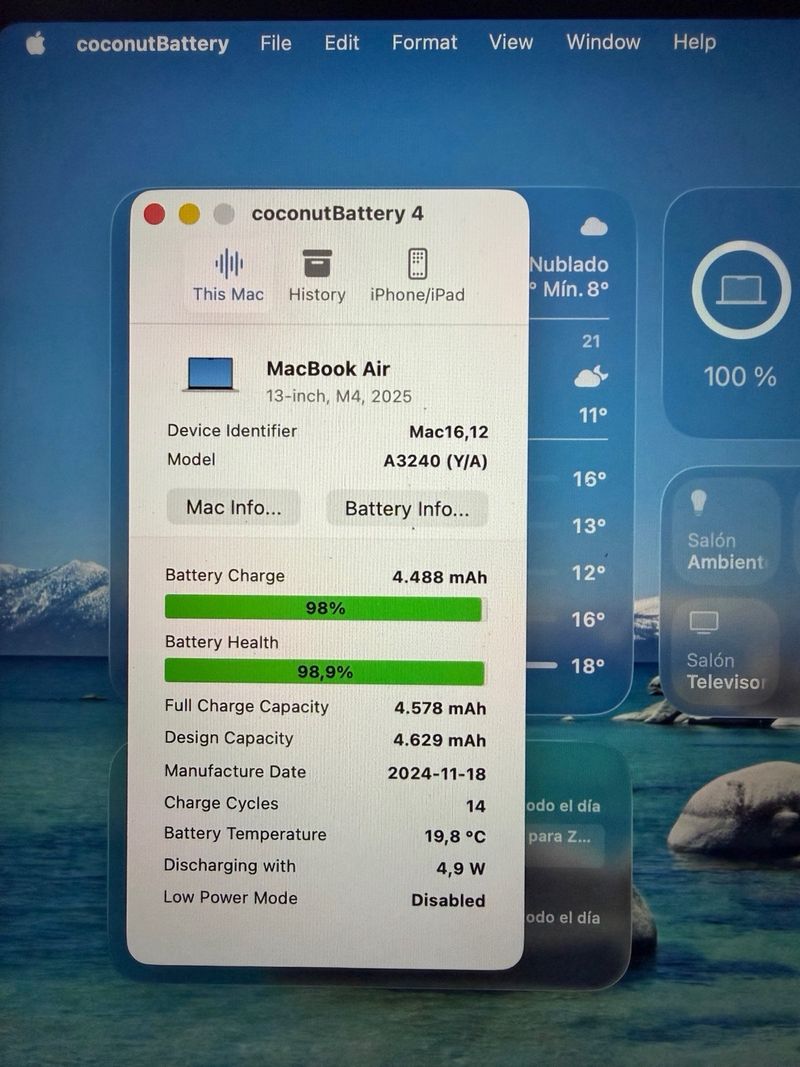Click the Battery Health 98,9% bar
The height and width of the screenshot is (1067, 800).
[324, 672]
